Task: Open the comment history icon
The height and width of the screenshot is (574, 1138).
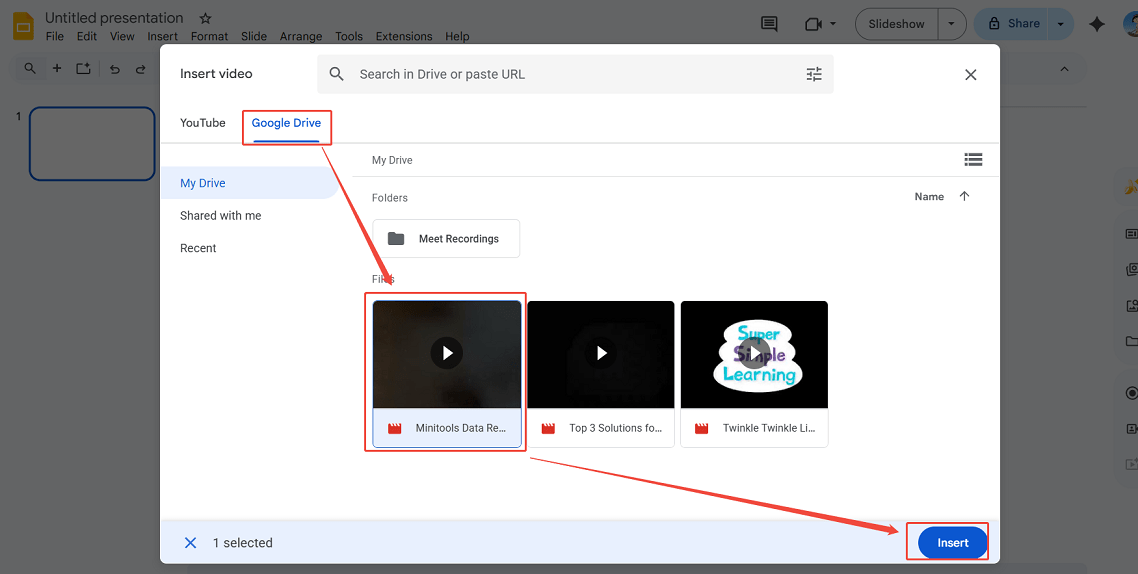Action: point(769,24)
